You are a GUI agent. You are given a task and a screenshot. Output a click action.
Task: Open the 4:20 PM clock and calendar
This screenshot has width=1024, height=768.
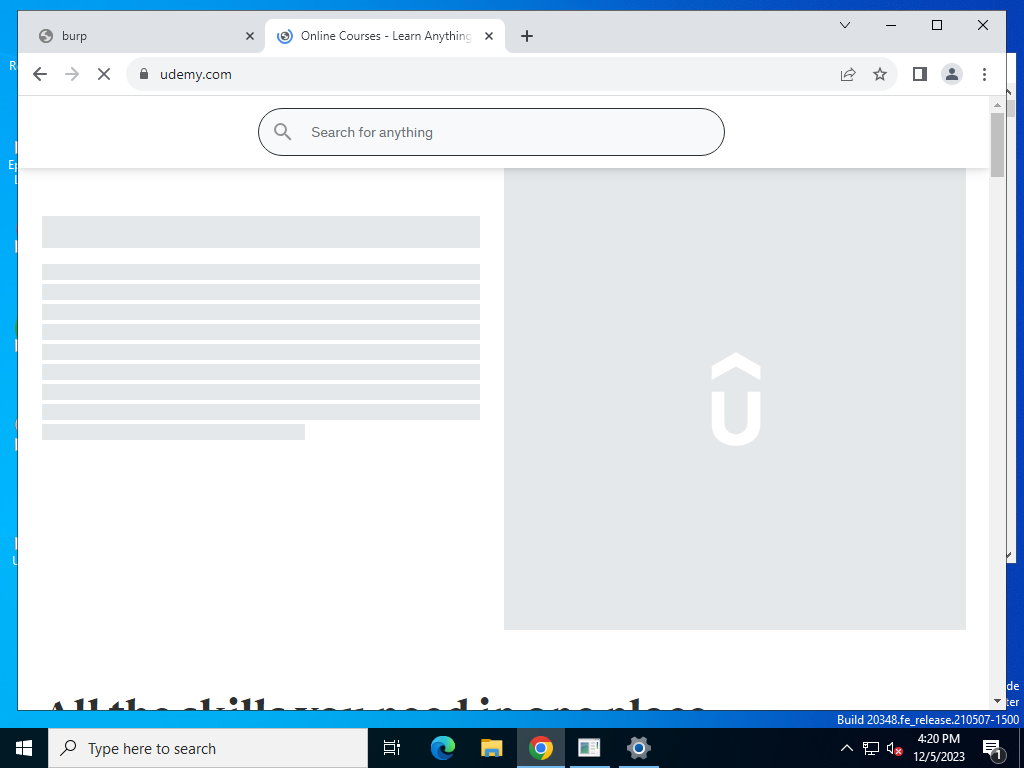tap(938, 748)
